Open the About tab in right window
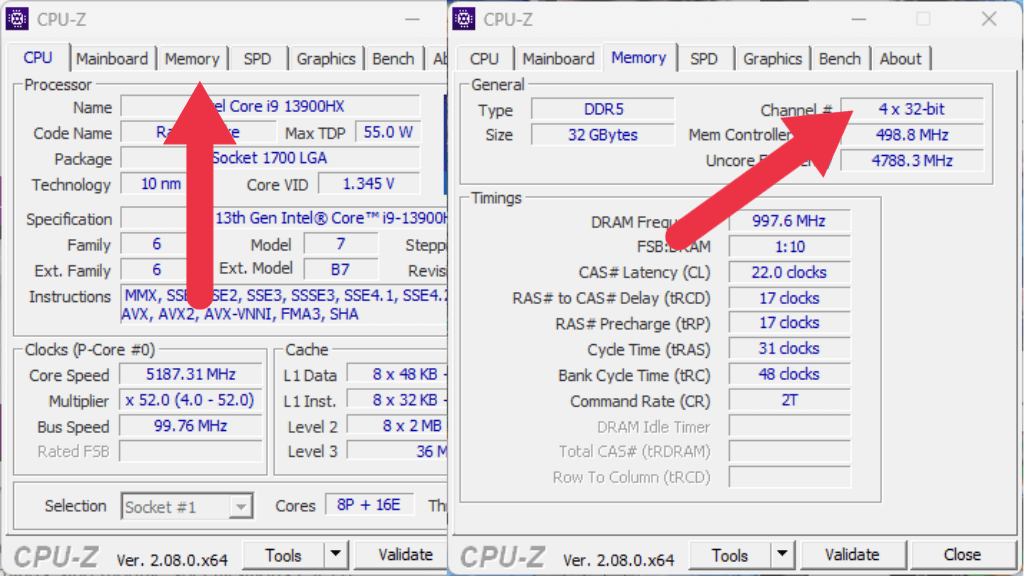The height and width of the screenshot is (576, 1024). pos(900,58)
